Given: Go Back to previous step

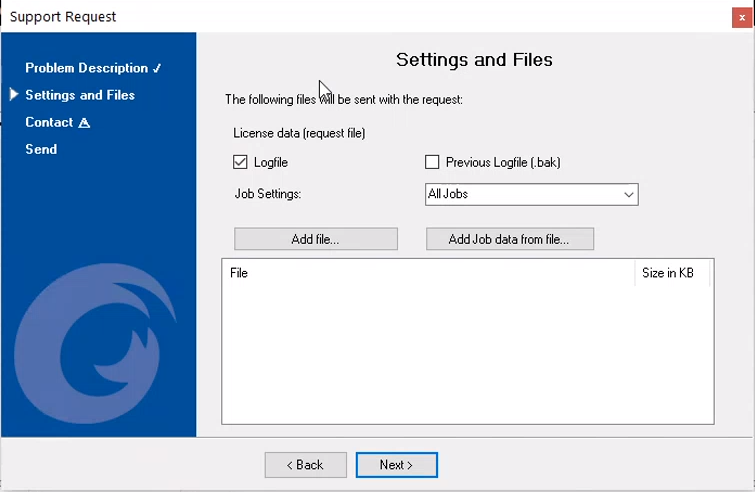Looking at the screenshot, I should click(305, 465).
